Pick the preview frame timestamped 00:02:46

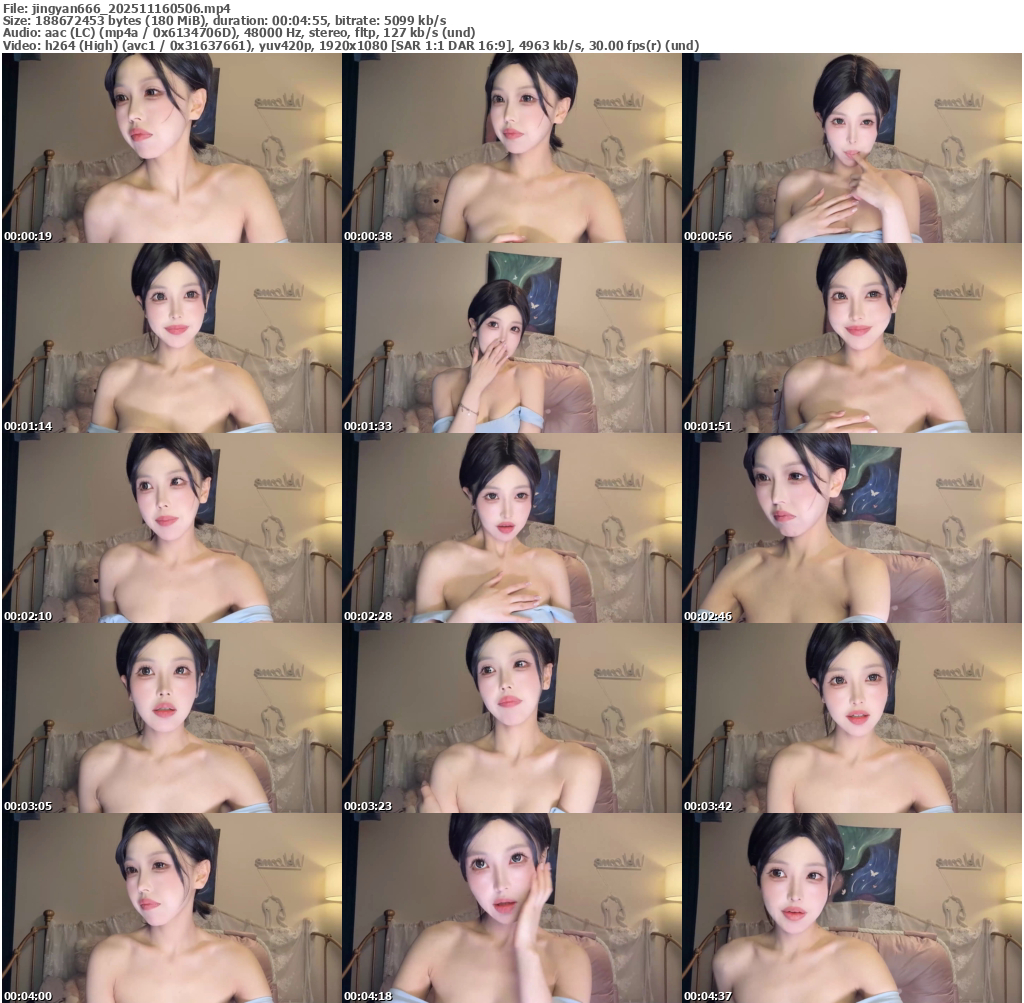click(x=852, y=528)
